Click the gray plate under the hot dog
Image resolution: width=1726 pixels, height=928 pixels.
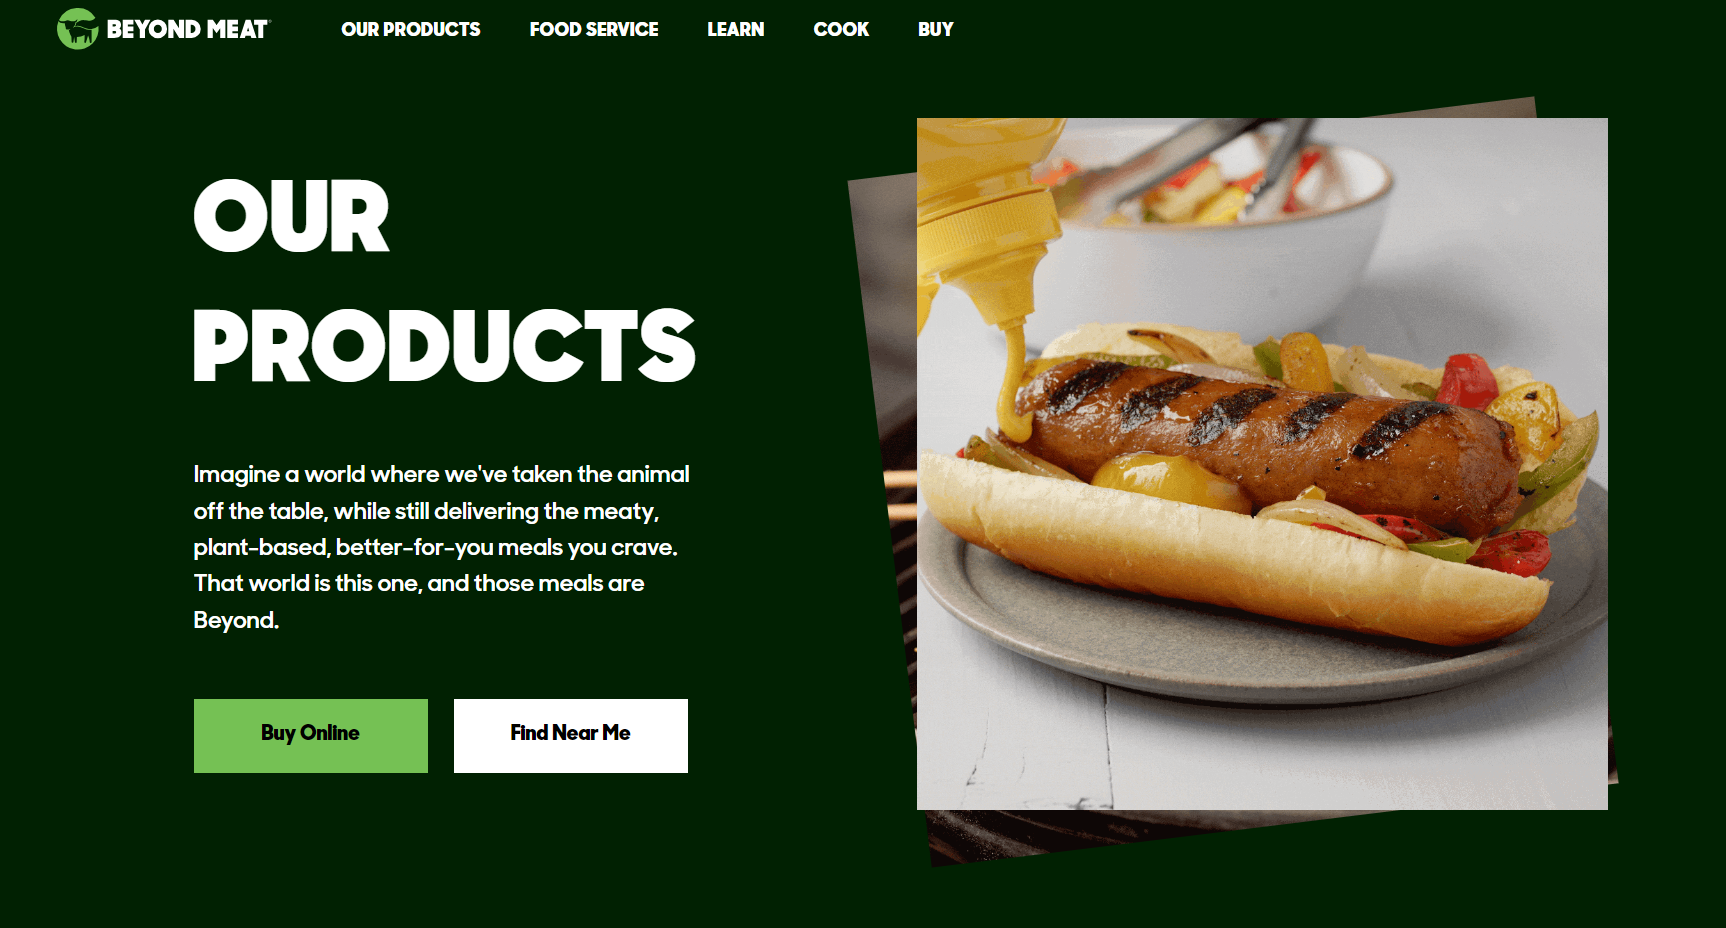[x=1262, y=640]
